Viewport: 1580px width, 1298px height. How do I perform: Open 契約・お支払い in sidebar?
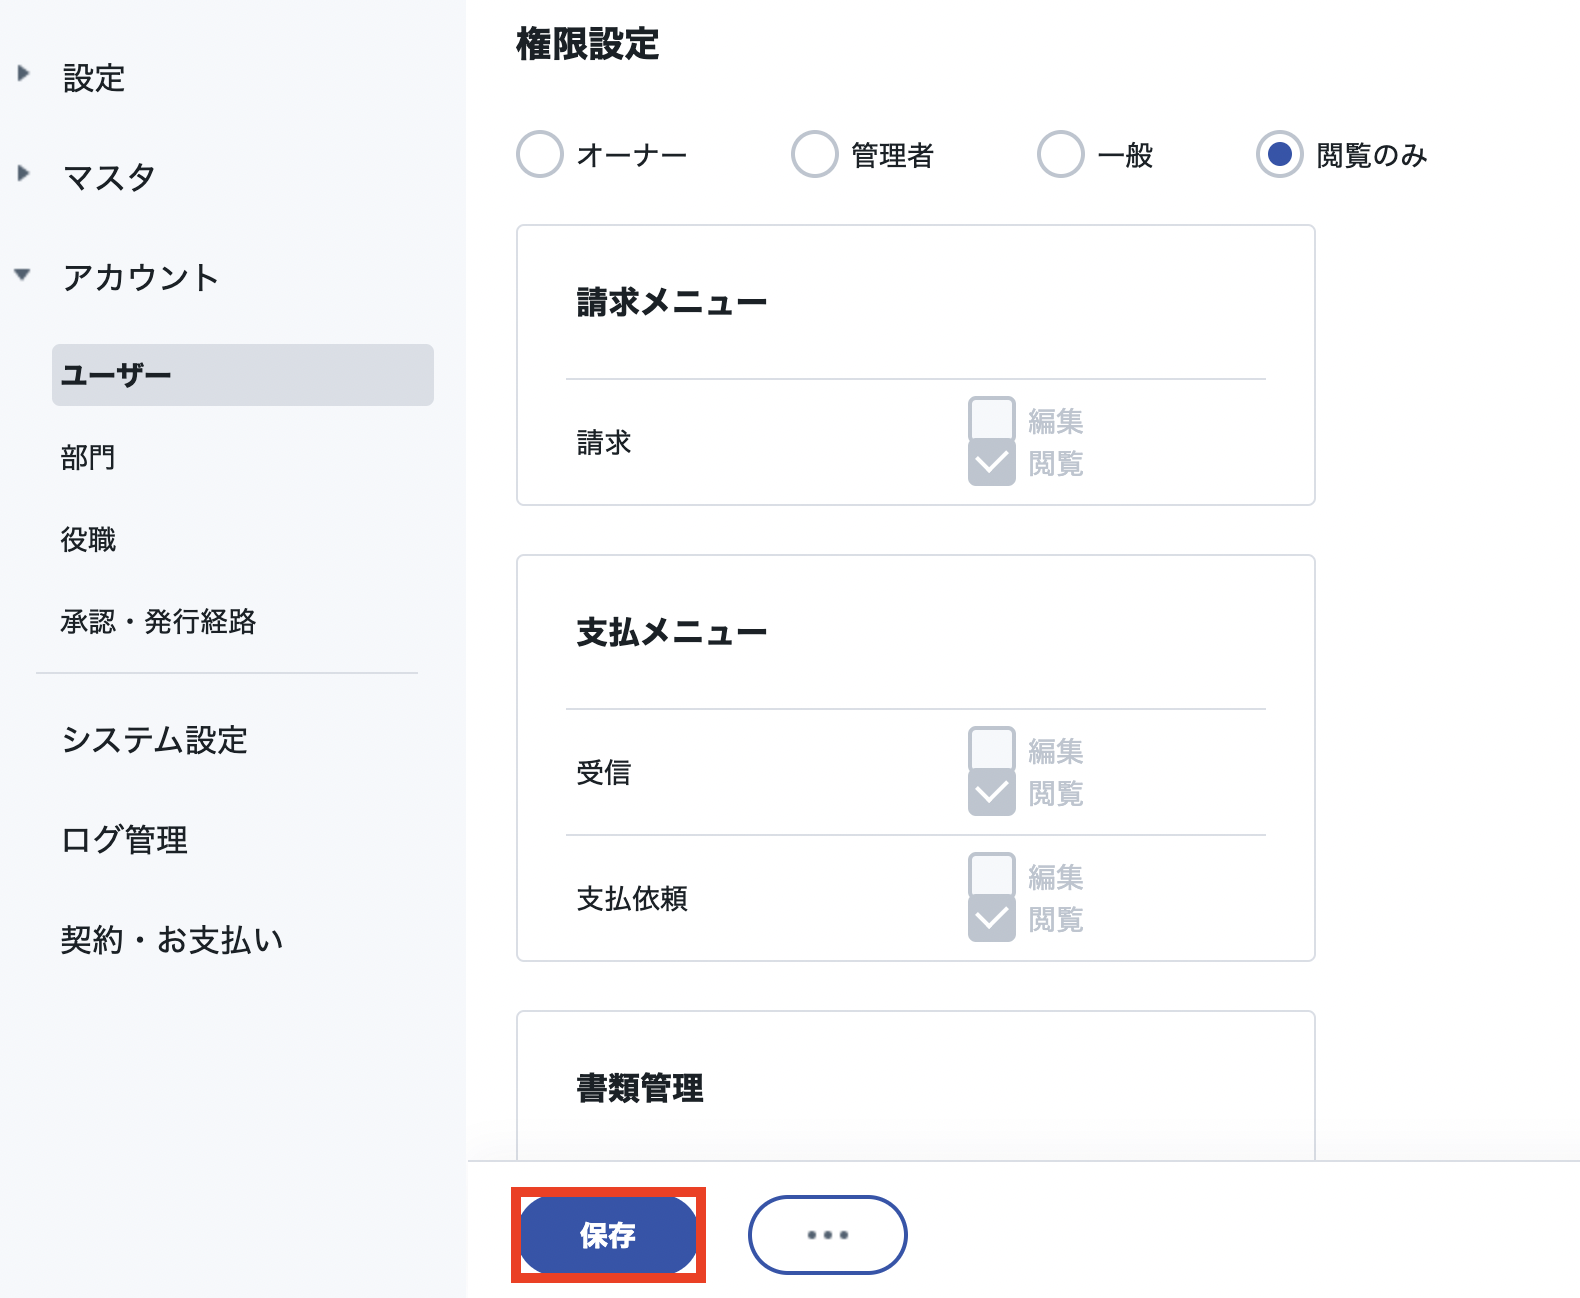click(172, 940)
